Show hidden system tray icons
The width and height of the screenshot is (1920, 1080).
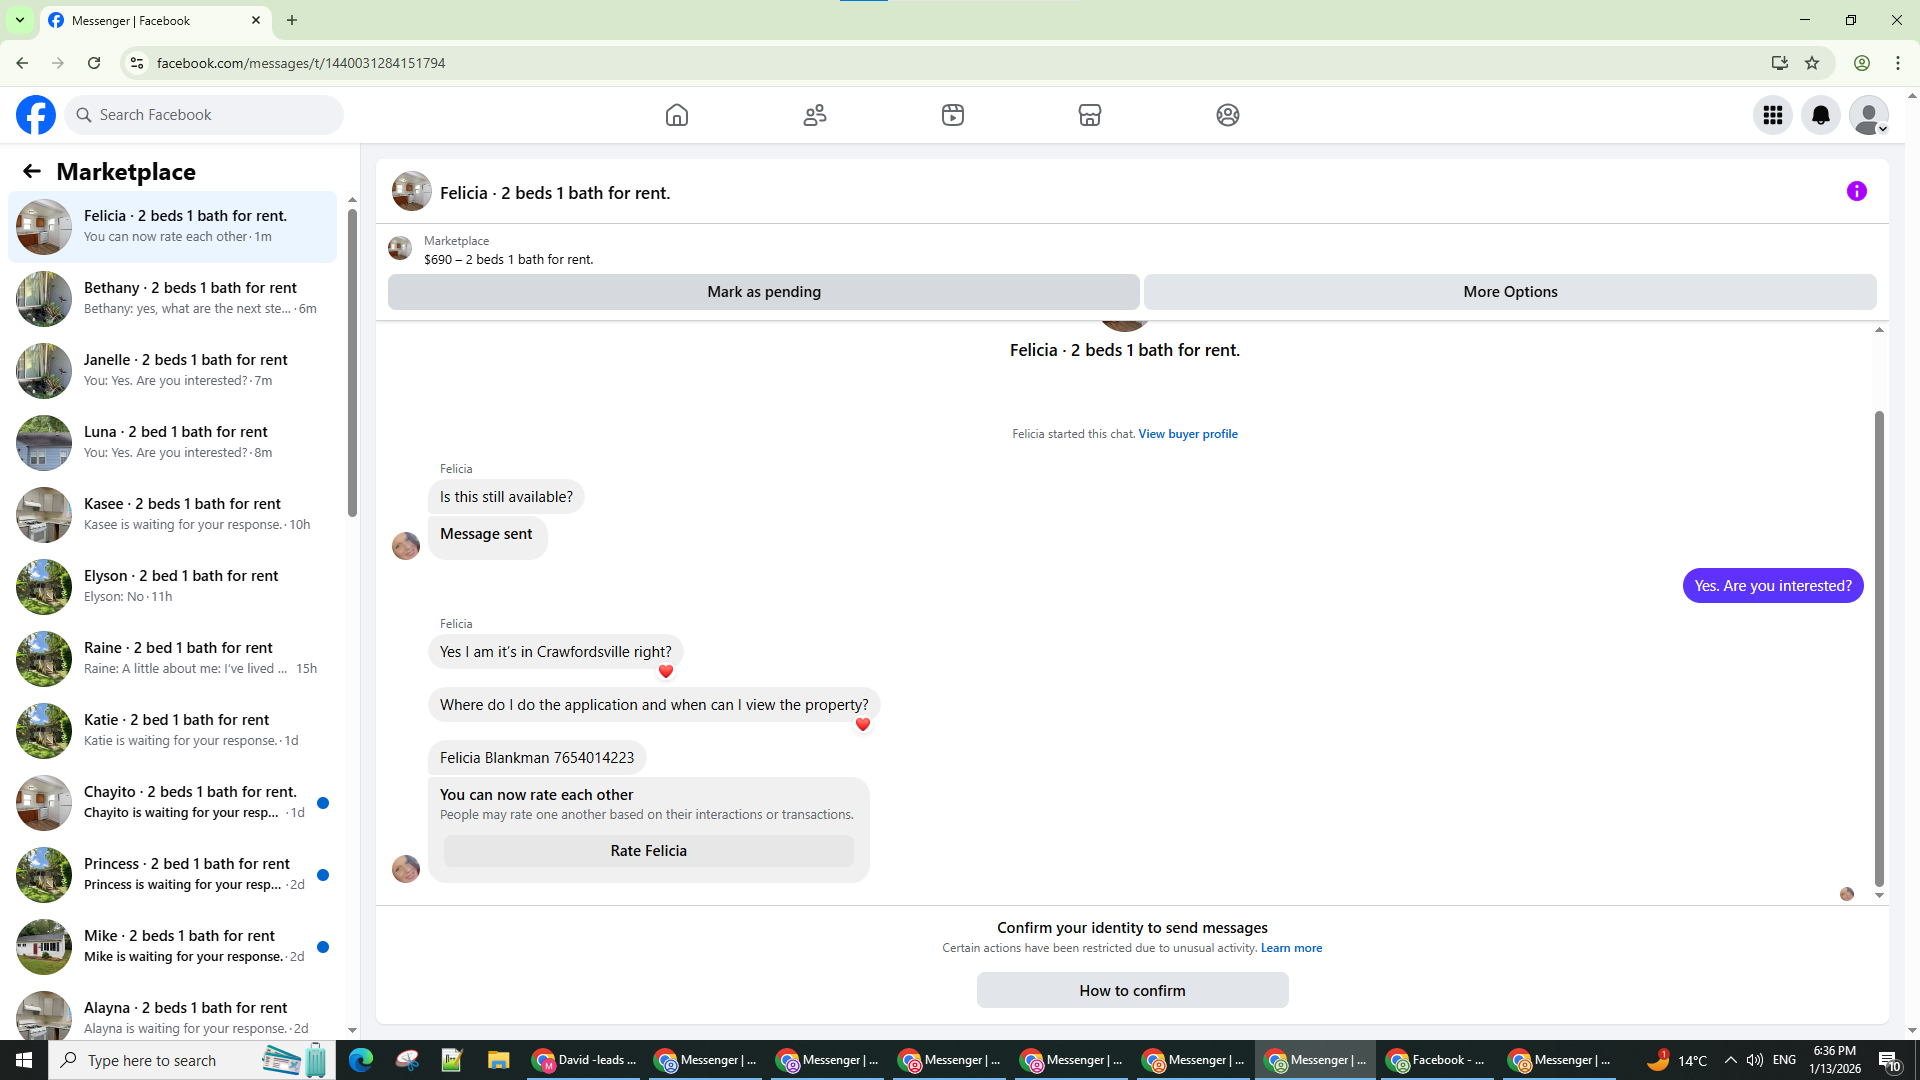pos(1731,1060)
